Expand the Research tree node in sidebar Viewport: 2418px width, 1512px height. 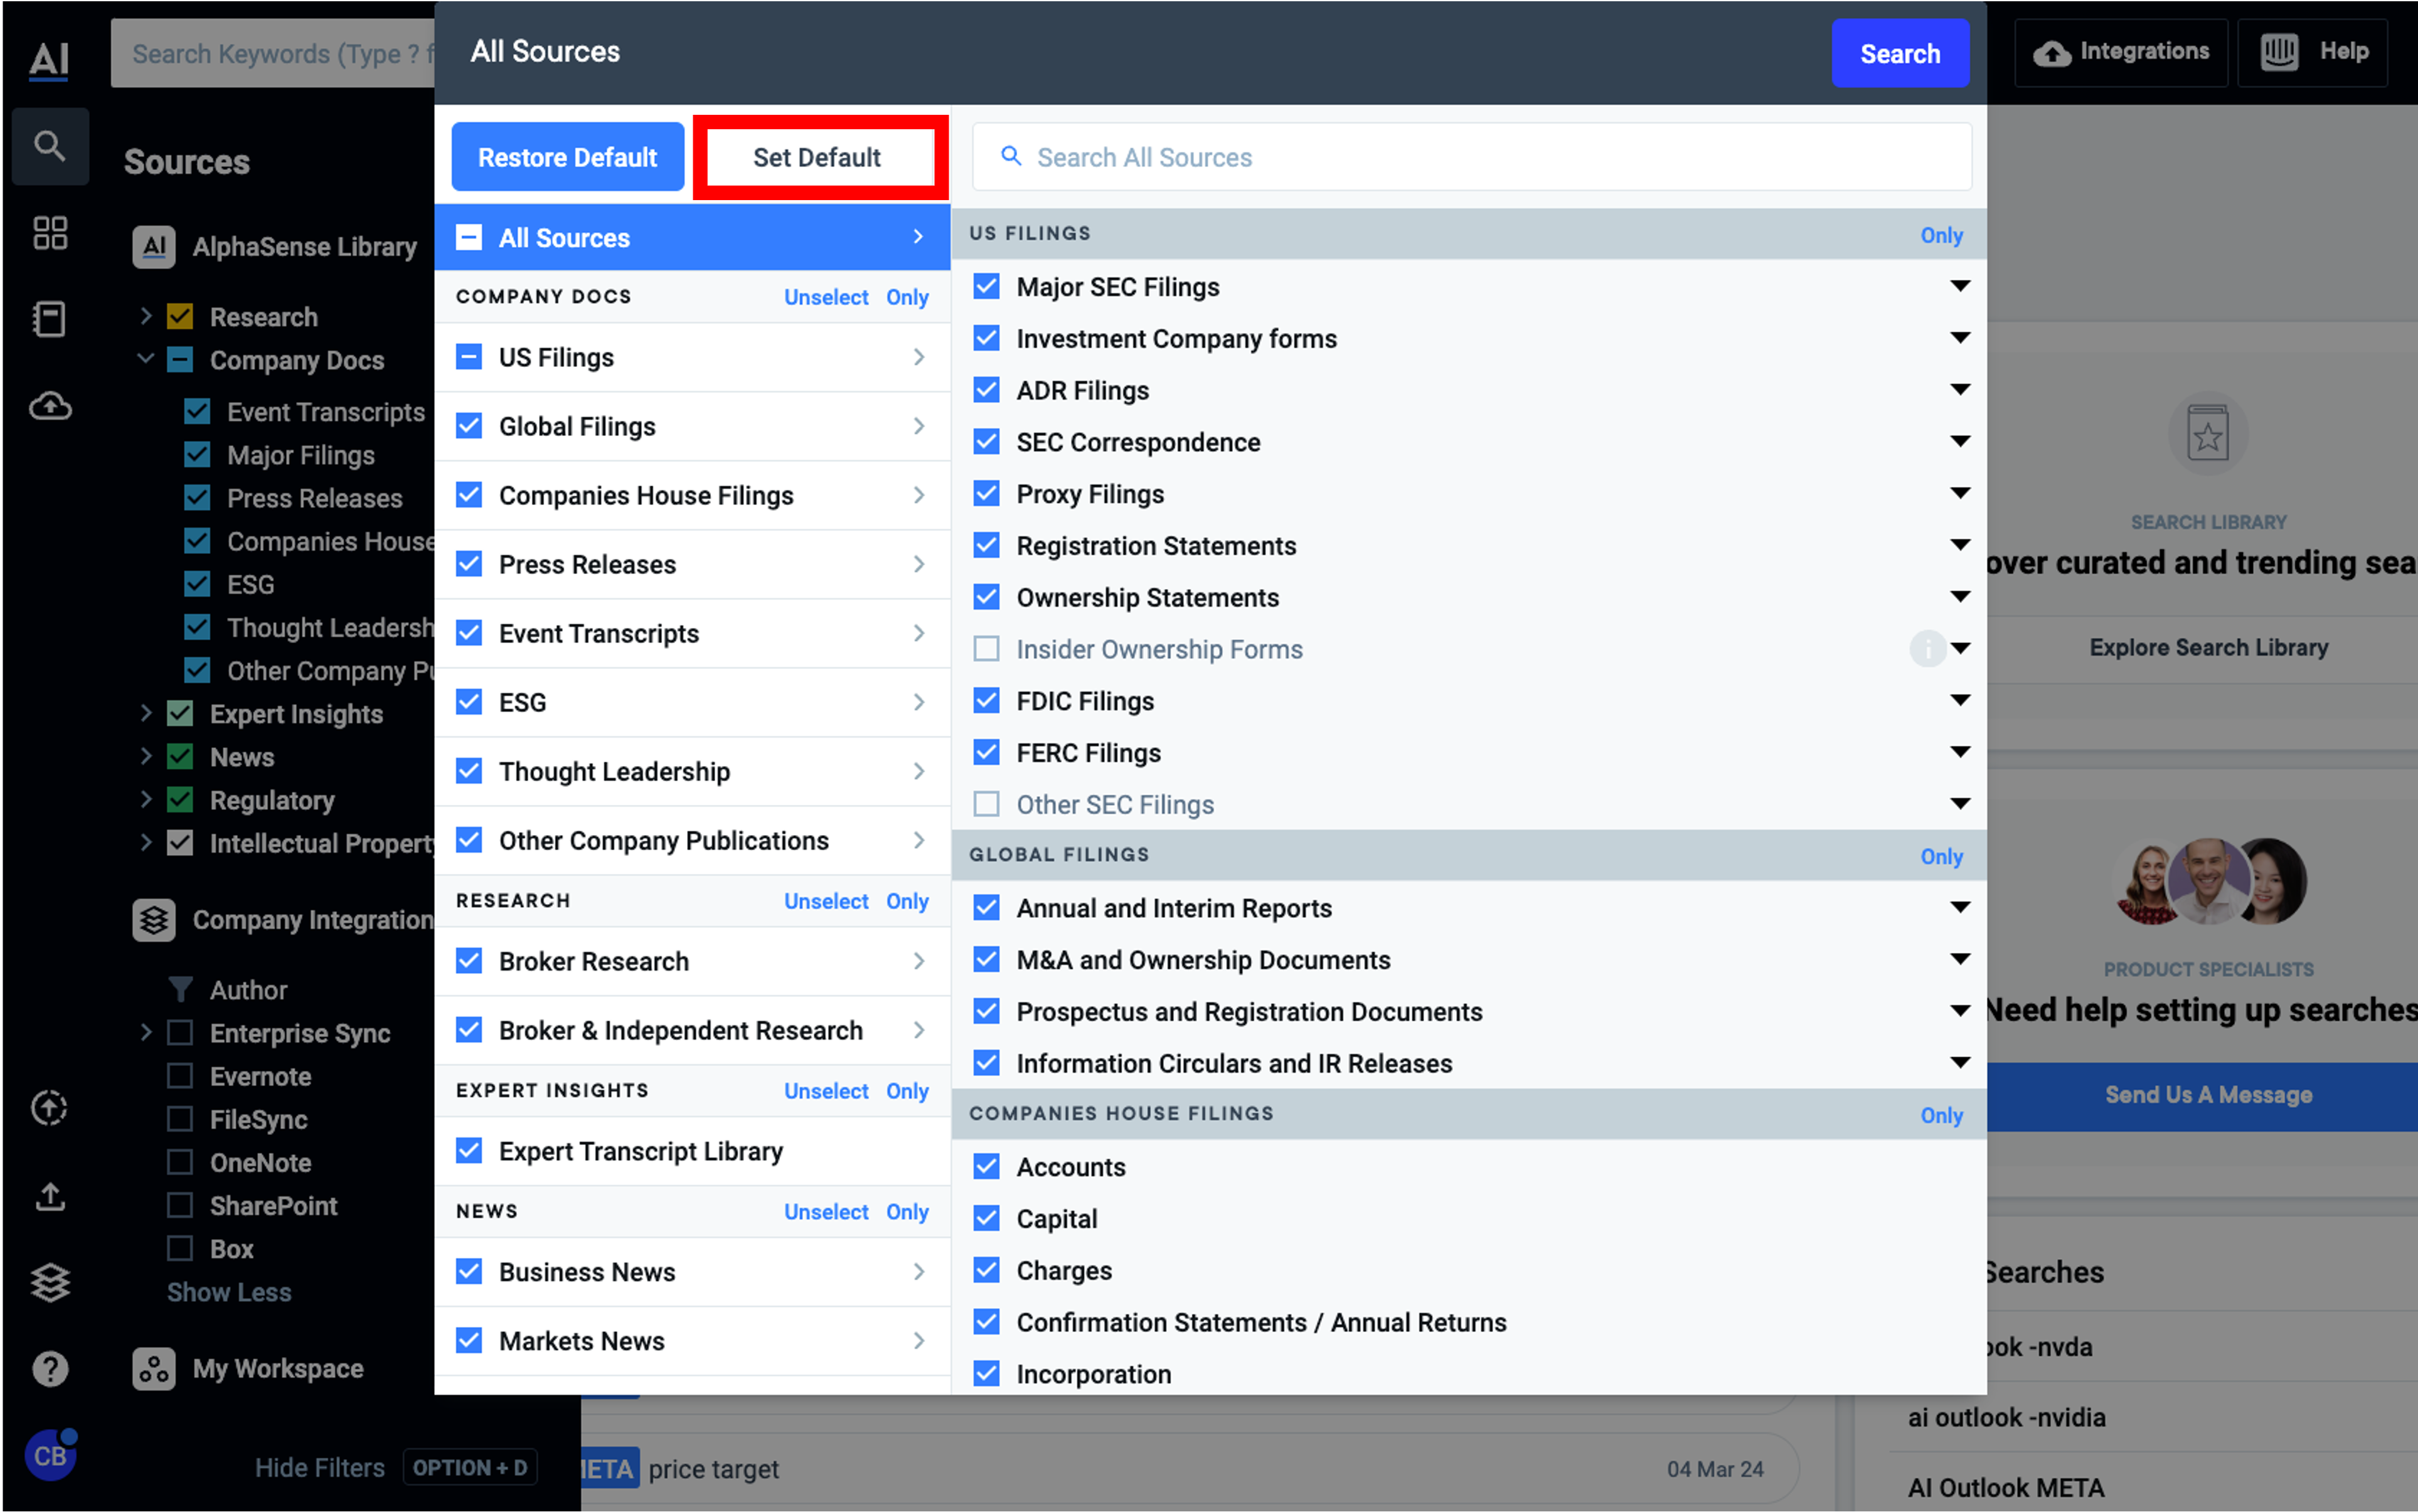[x=146, y=316]
